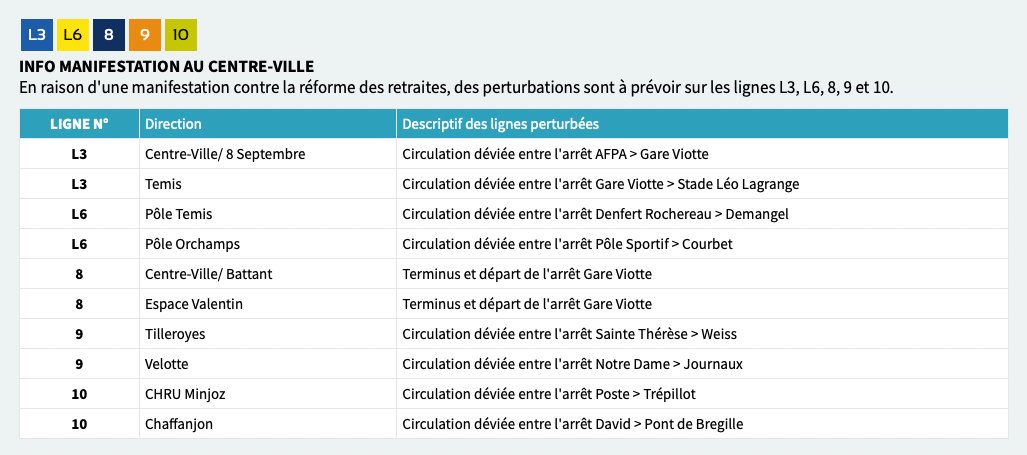This screenshot has width=1027, height=455.
Task: Select the Chaffanjon direction cell
Action: click(x=268, y=424)
